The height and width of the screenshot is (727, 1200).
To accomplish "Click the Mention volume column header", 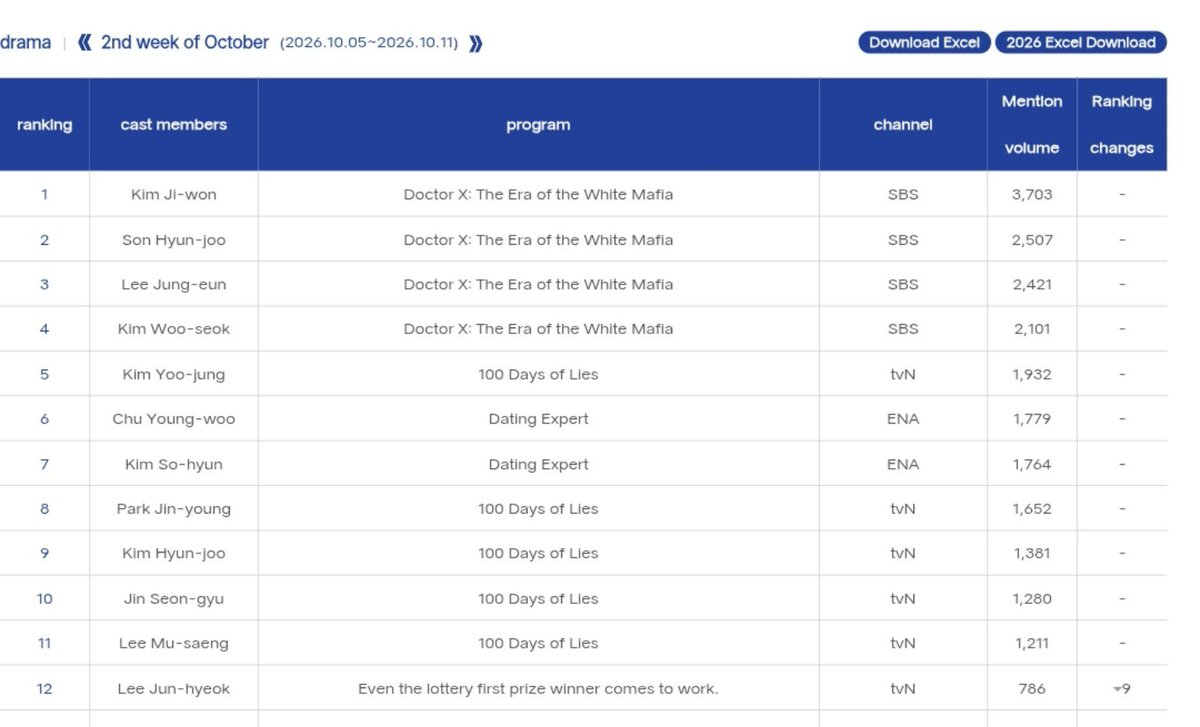I will [x=1032, y=125].
